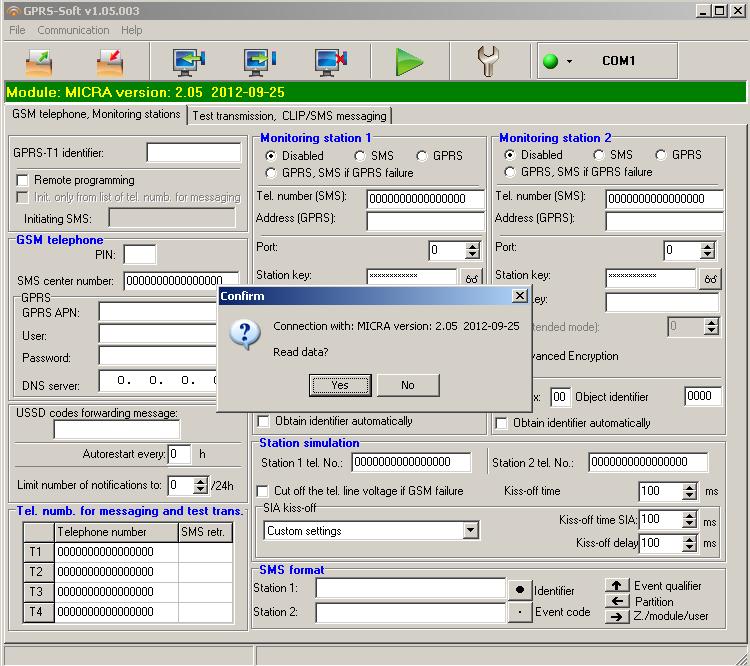Click the SMS format Station 1 field

click(410, 588)
